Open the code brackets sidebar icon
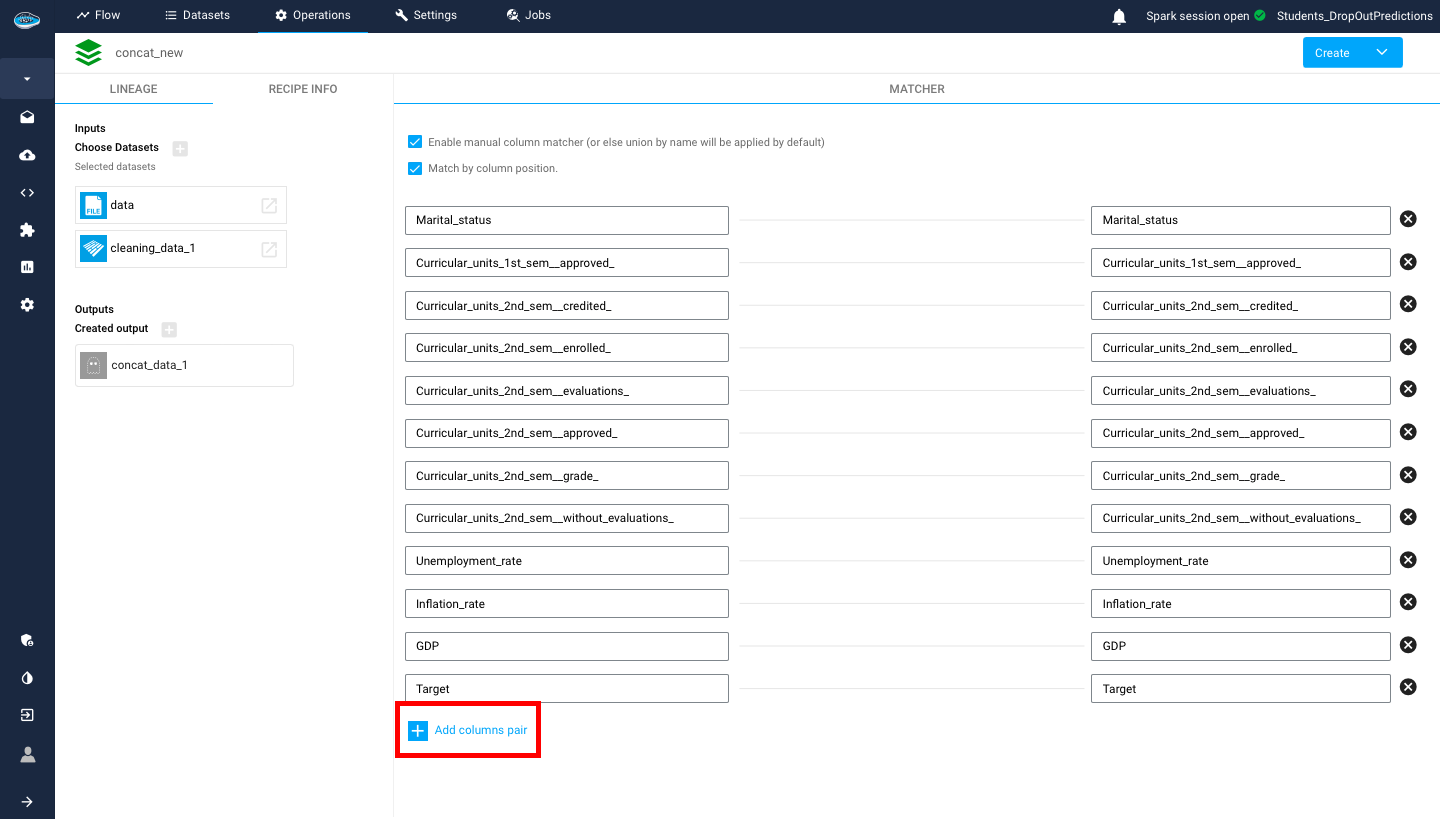Screen dimensions: 1440x819 pos(27,193)
